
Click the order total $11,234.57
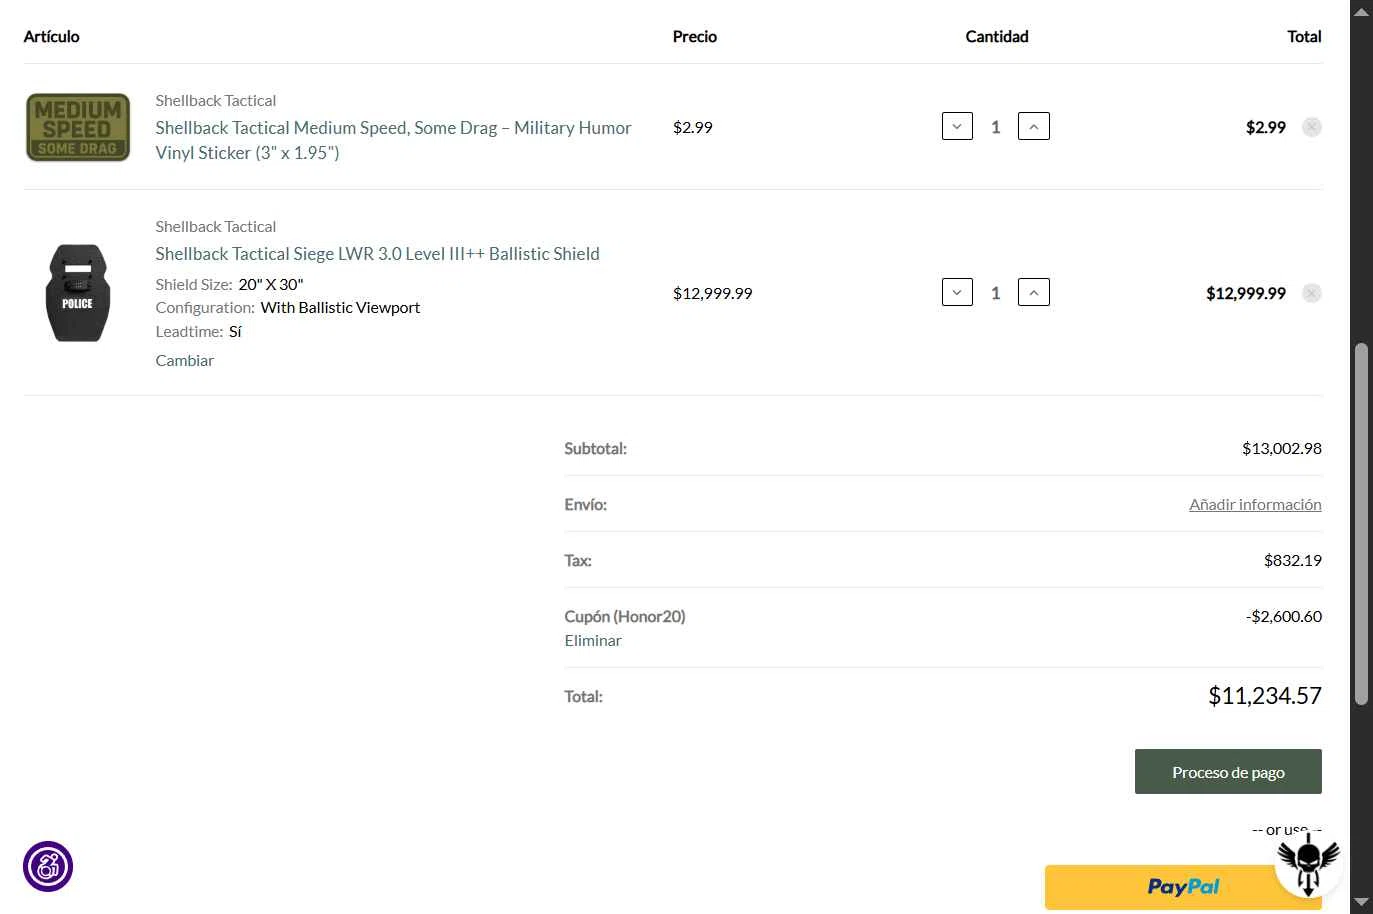[x=1265, y=696]
